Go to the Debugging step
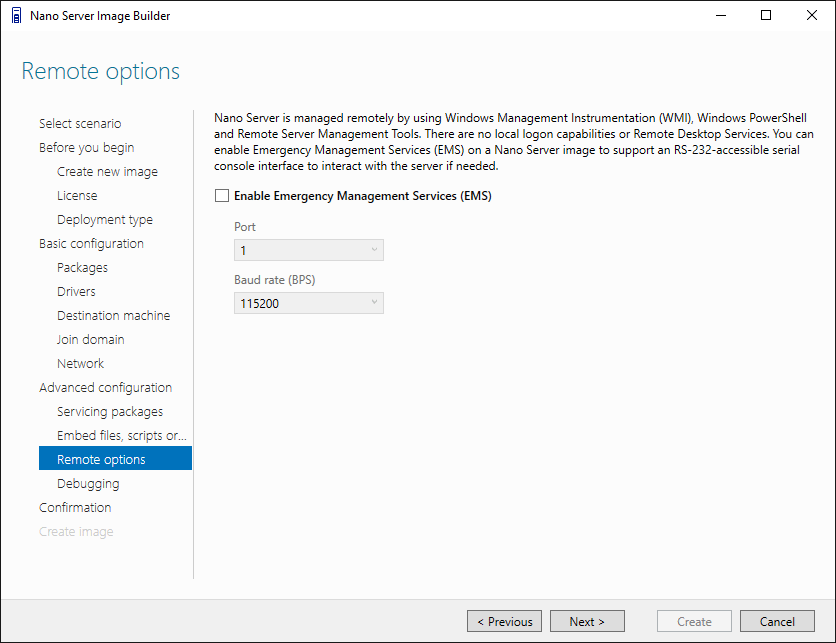 88,484
